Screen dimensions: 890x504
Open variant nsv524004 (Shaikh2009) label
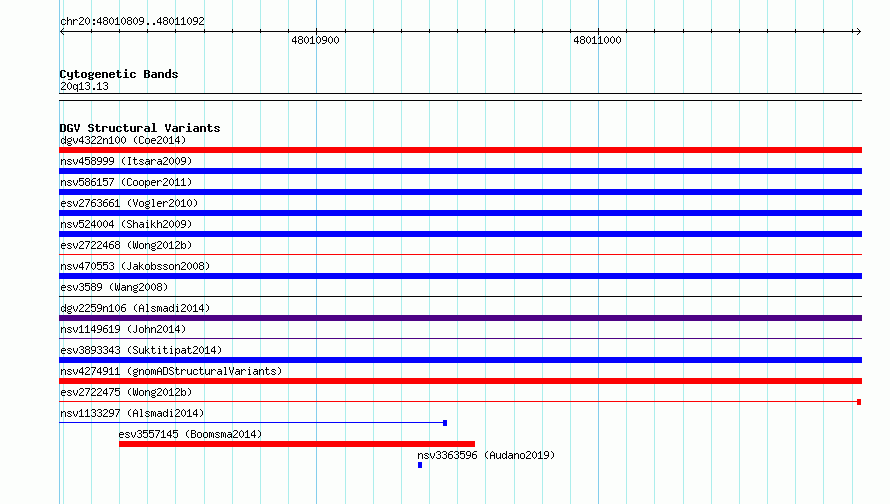click(x=126, y=224)
